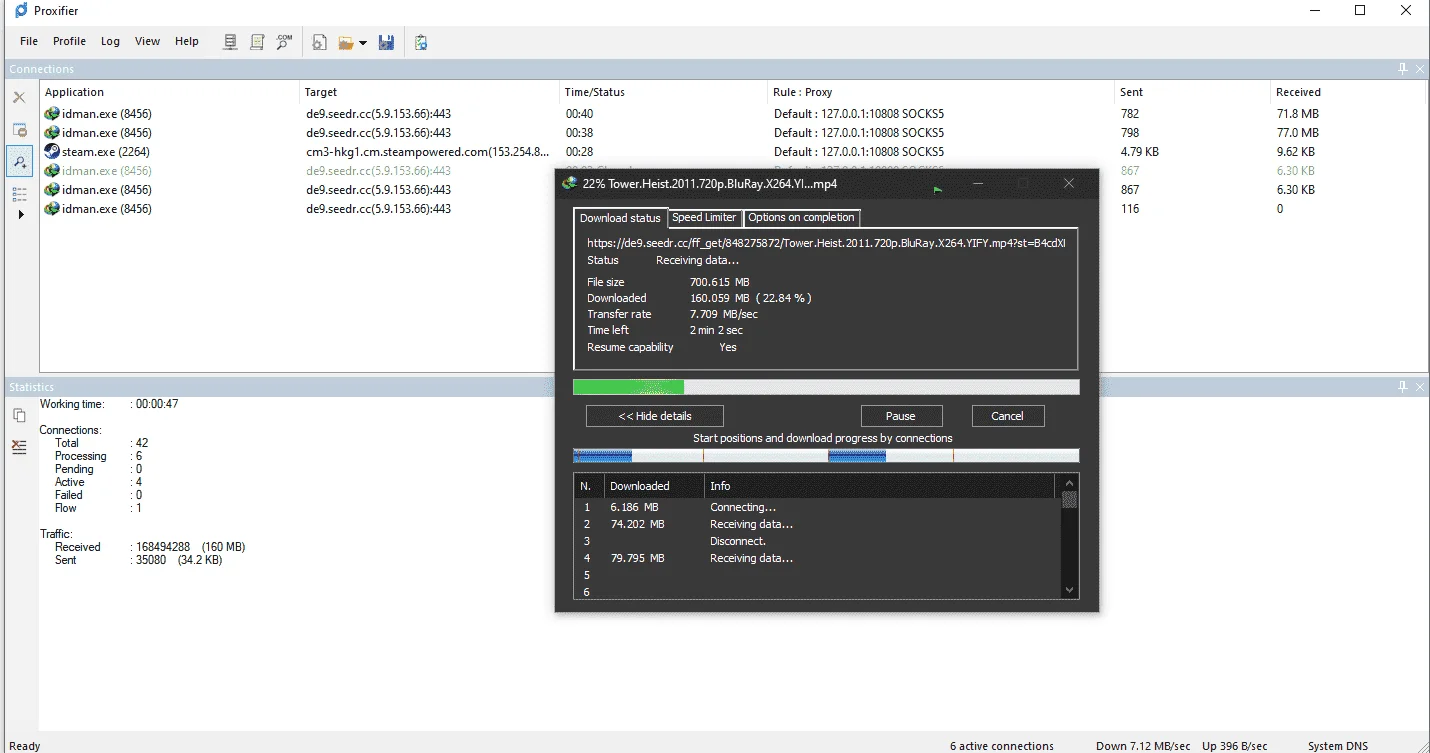Screen dimensions: 1430x753
Task: Open the Profile menu
Action: [x=70, y=41]
